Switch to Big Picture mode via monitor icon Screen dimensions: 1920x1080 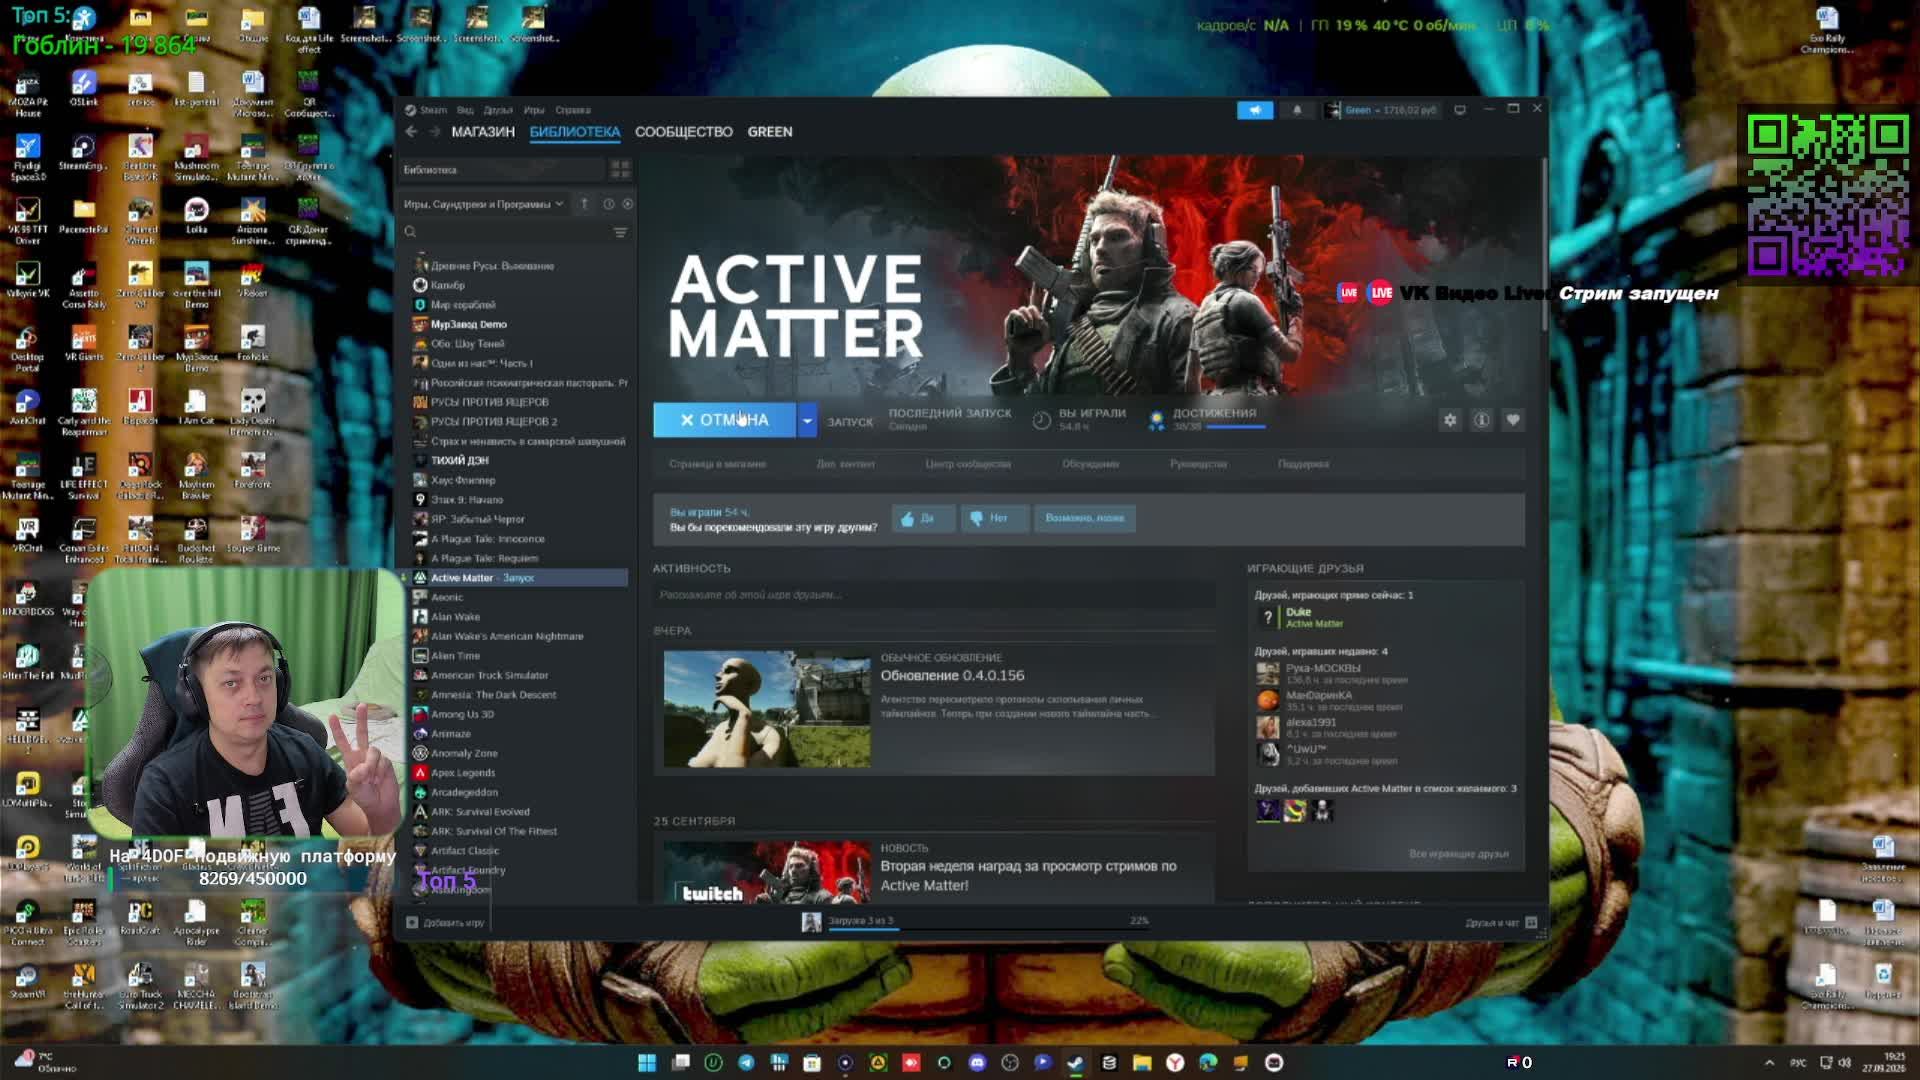coord(1460,110)
